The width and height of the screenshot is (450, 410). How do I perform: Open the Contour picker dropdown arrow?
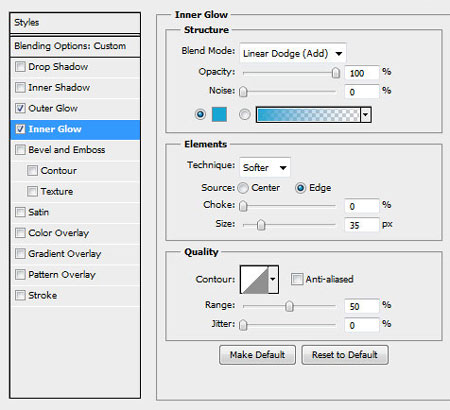click(x=273, y=279)
